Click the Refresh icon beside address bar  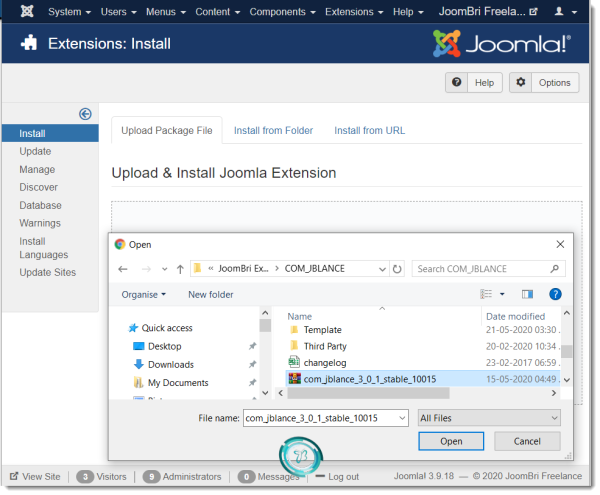pos(397,269)
